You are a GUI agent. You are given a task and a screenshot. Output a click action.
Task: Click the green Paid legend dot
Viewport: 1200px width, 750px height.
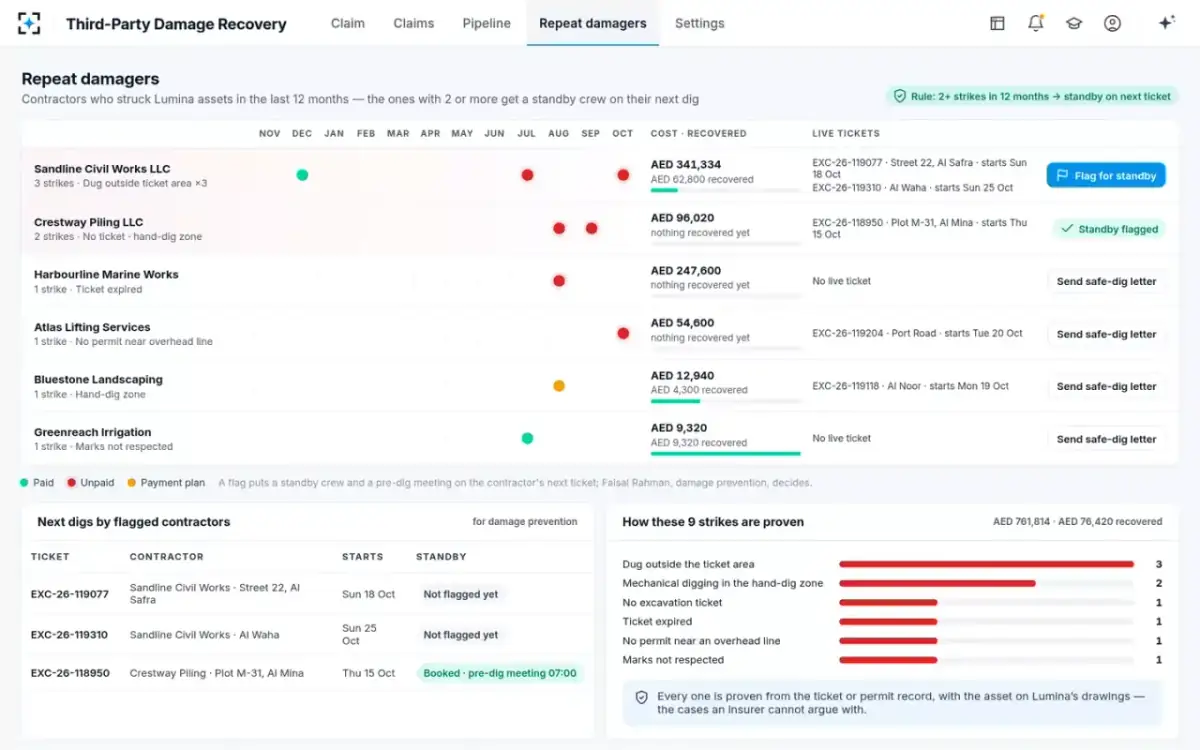coord(24,482)
